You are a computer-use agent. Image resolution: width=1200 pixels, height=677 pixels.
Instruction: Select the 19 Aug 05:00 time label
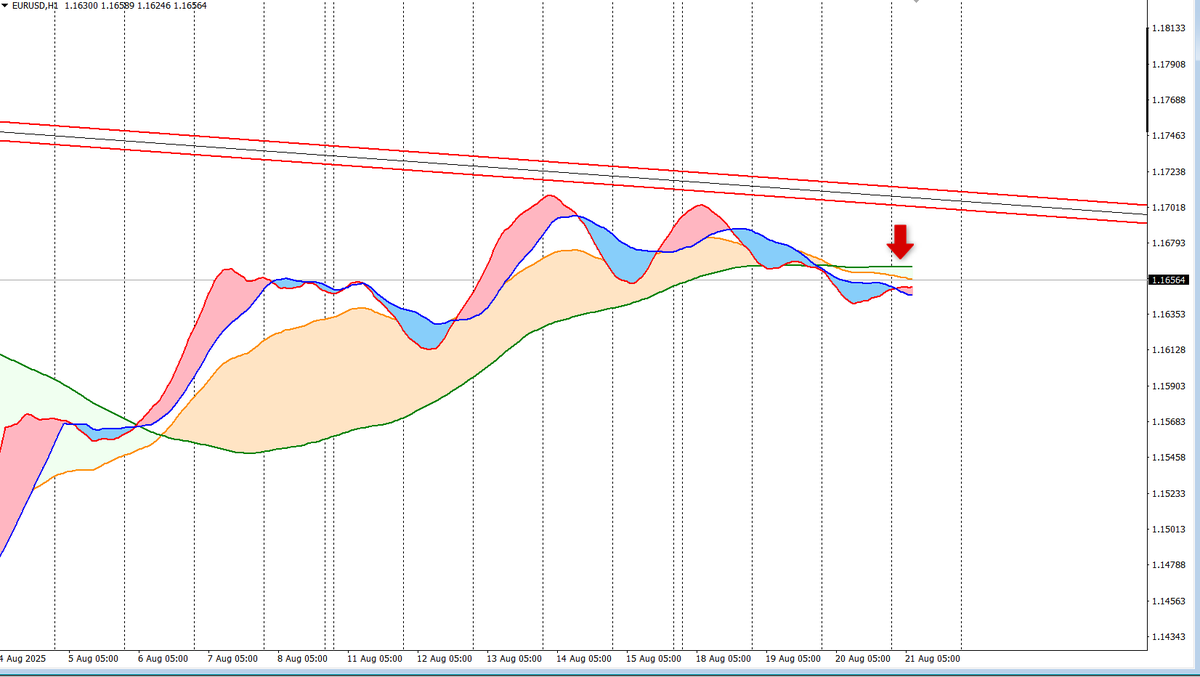click(793, 659)
